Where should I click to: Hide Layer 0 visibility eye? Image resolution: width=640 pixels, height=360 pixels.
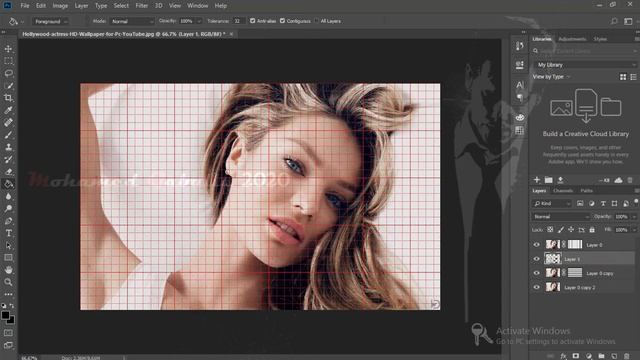[536, 245]
